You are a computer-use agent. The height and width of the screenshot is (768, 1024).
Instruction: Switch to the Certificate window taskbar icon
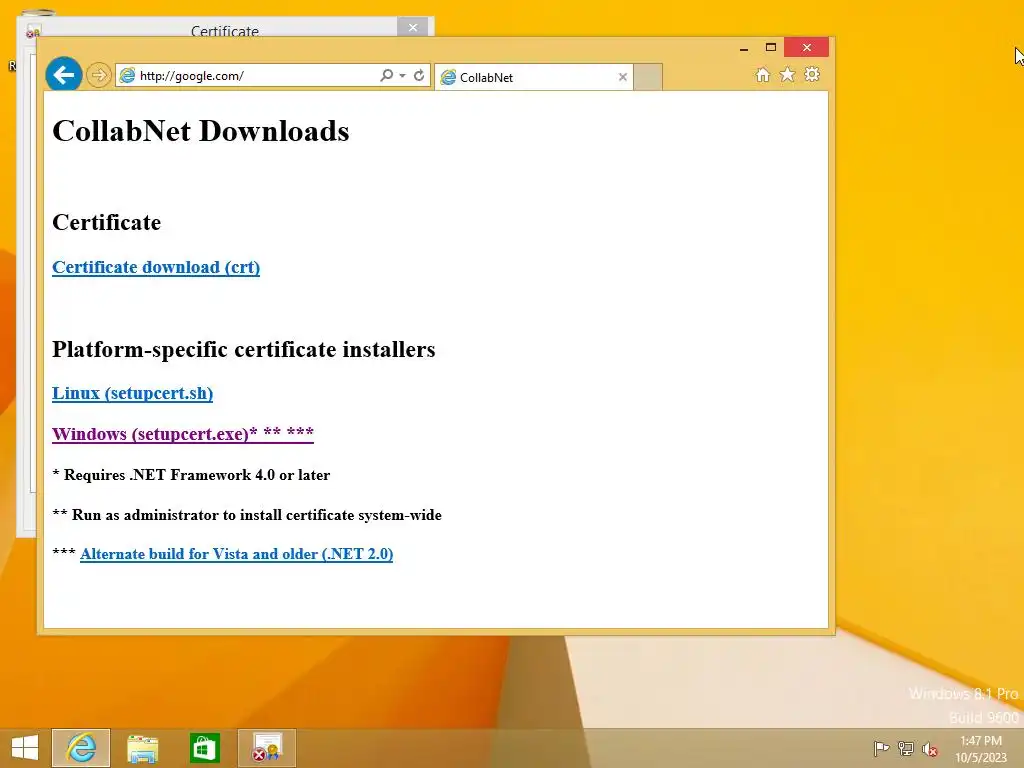(266, 748)
